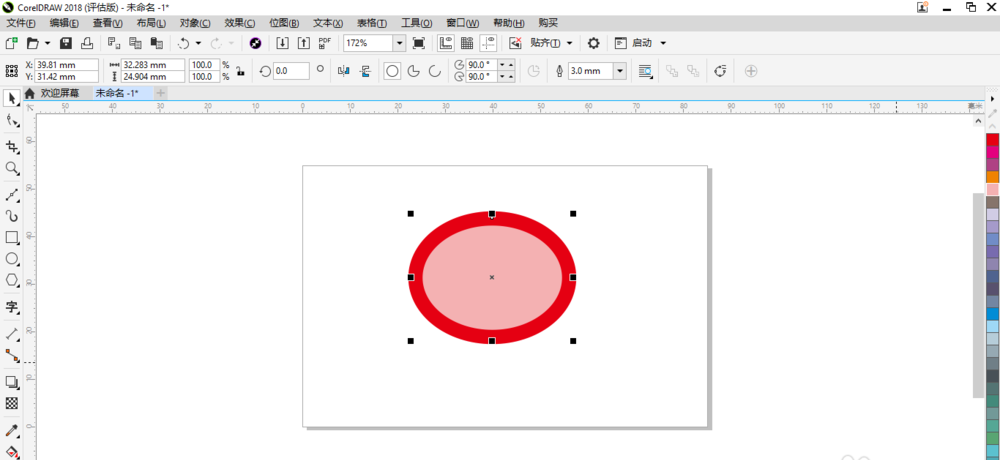
Task: Set shape to full Ellipse
Action: coord(392,71)
